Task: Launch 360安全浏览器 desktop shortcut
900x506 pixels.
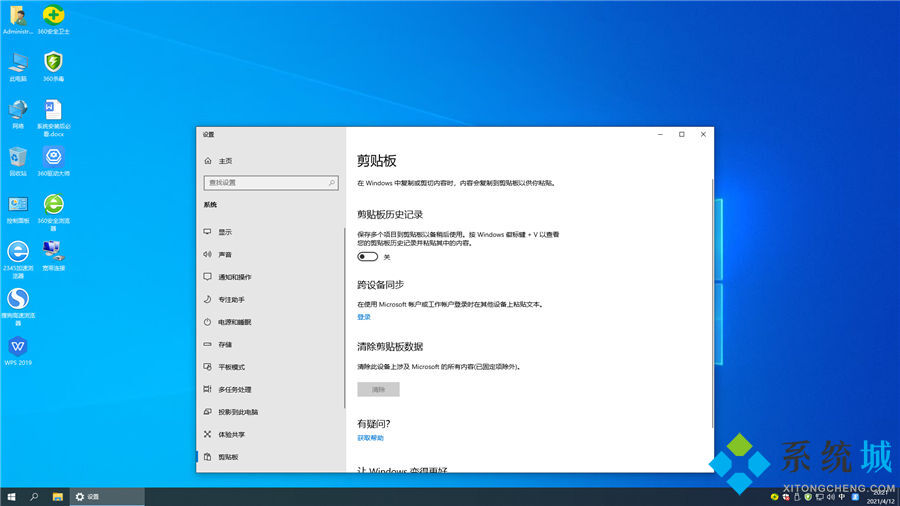Action: [x=53, y=213]
